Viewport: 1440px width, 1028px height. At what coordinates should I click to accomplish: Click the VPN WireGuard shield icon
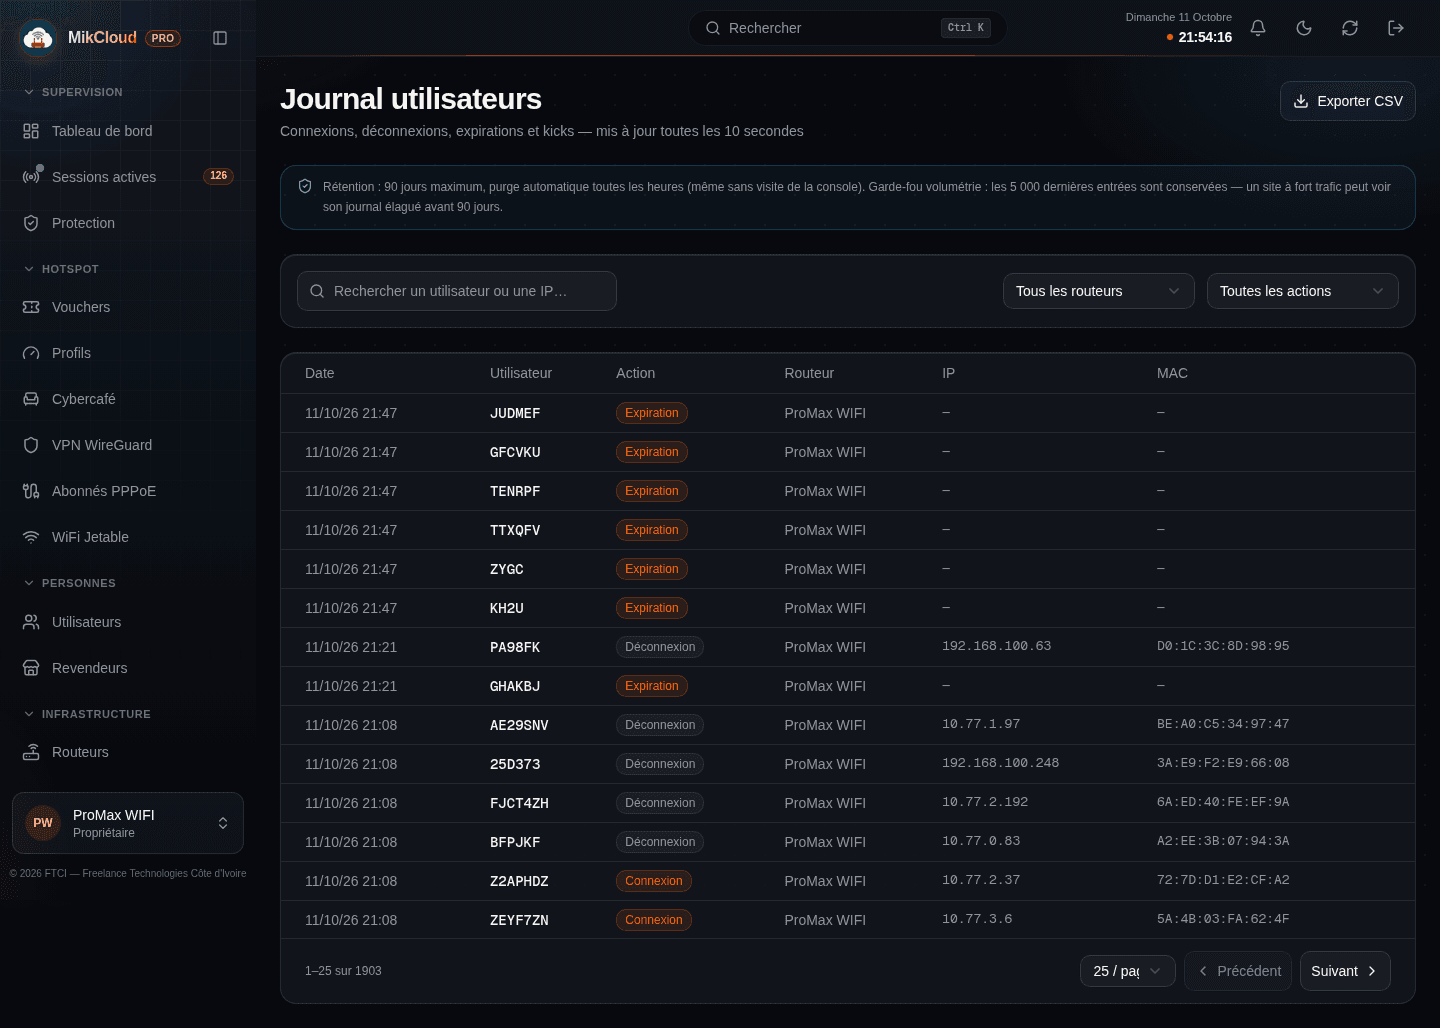(x=31, y=445)
